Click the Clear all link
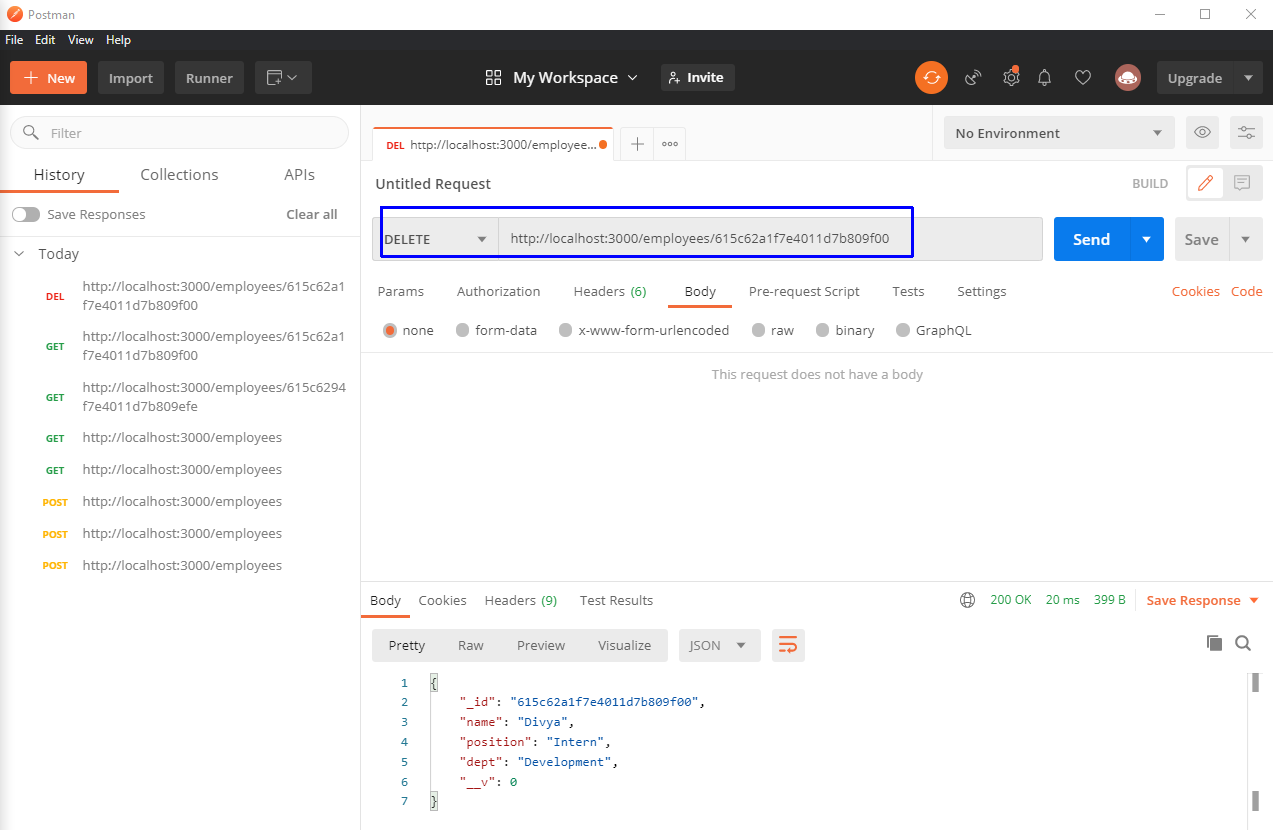The height and width of the screenshot is (830, 1273). 312,214
